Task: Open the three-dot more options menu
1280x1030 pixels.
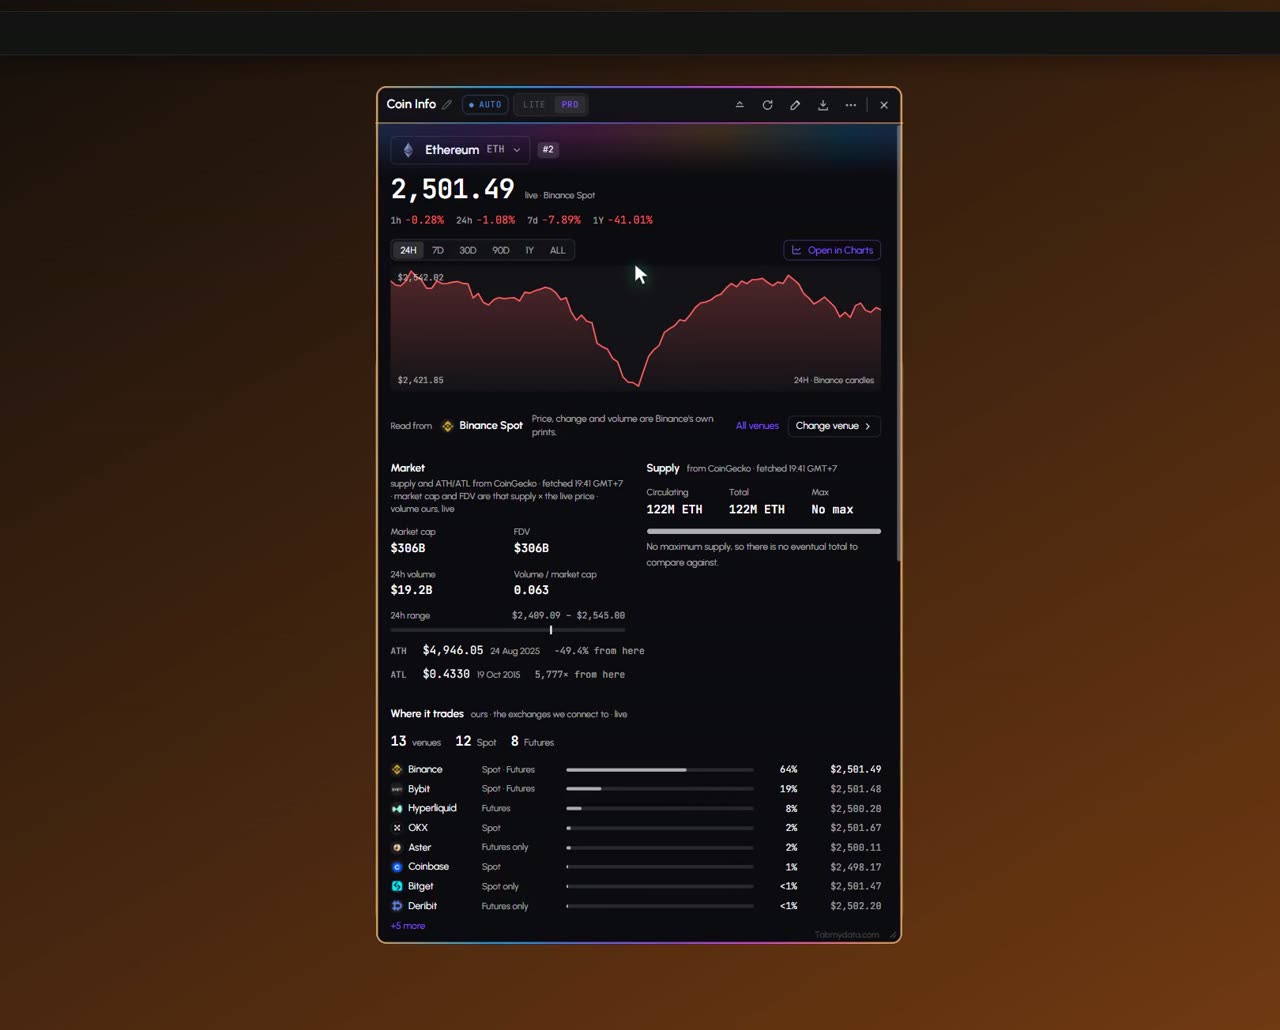Action: [851, 105]
